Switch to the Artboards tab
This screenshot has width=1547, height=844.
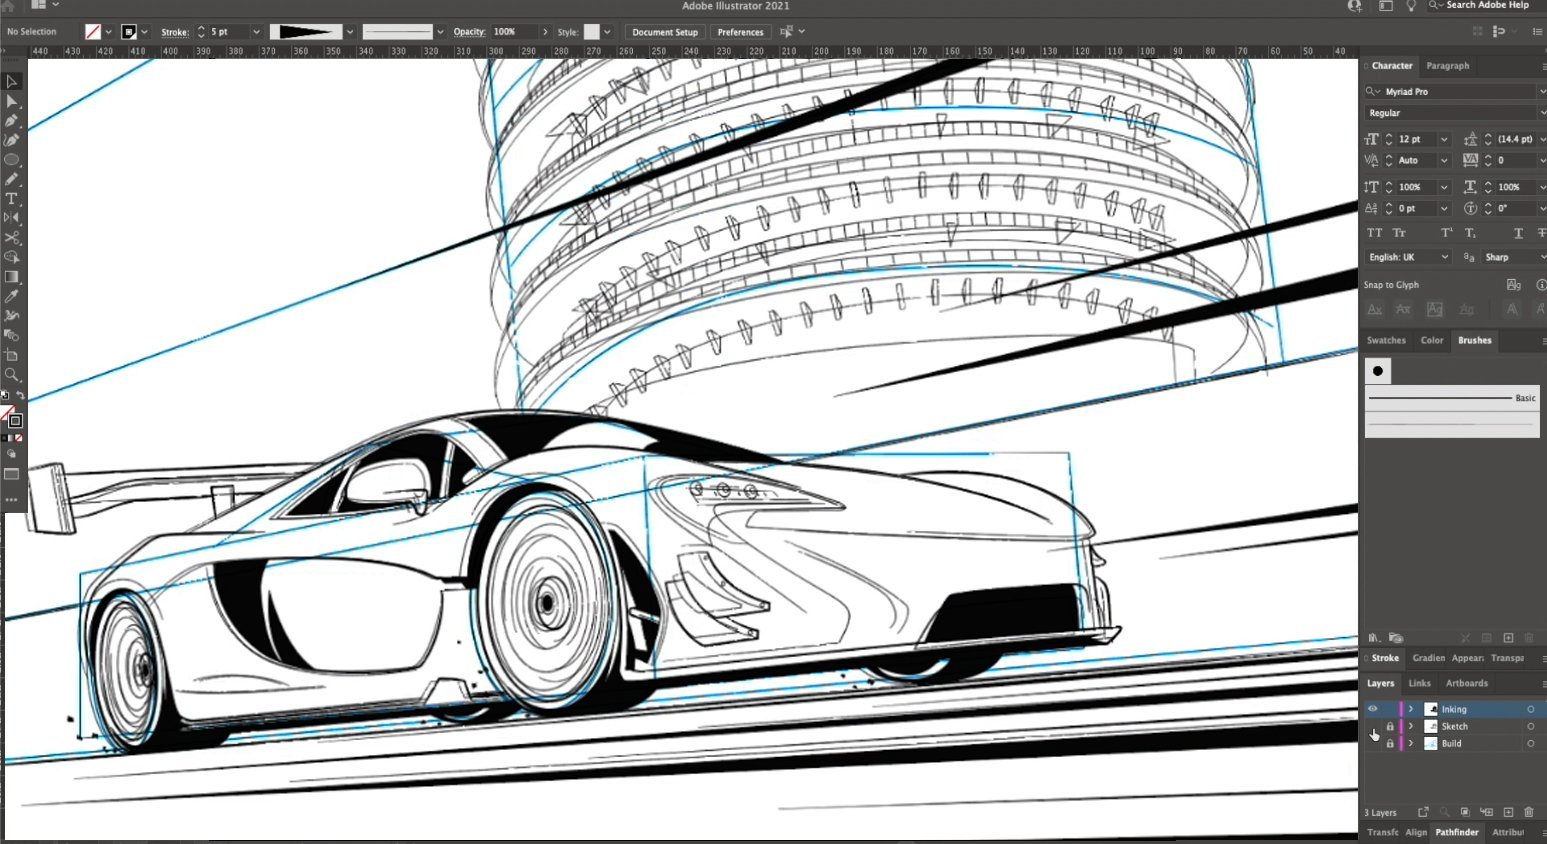pos(1466,683)
